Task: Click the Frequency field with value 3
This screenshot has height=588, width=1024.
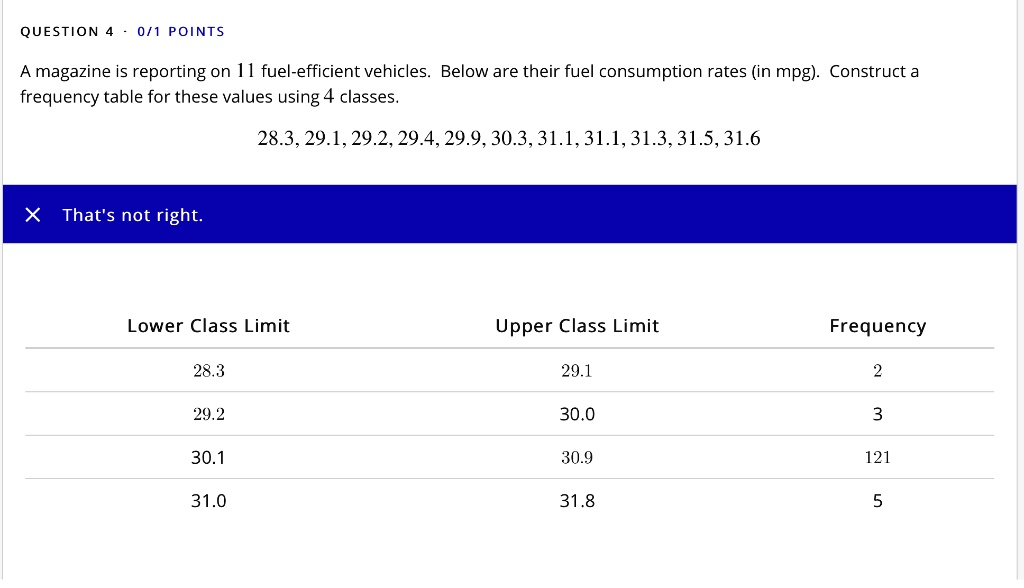Action: coord(877,414)
